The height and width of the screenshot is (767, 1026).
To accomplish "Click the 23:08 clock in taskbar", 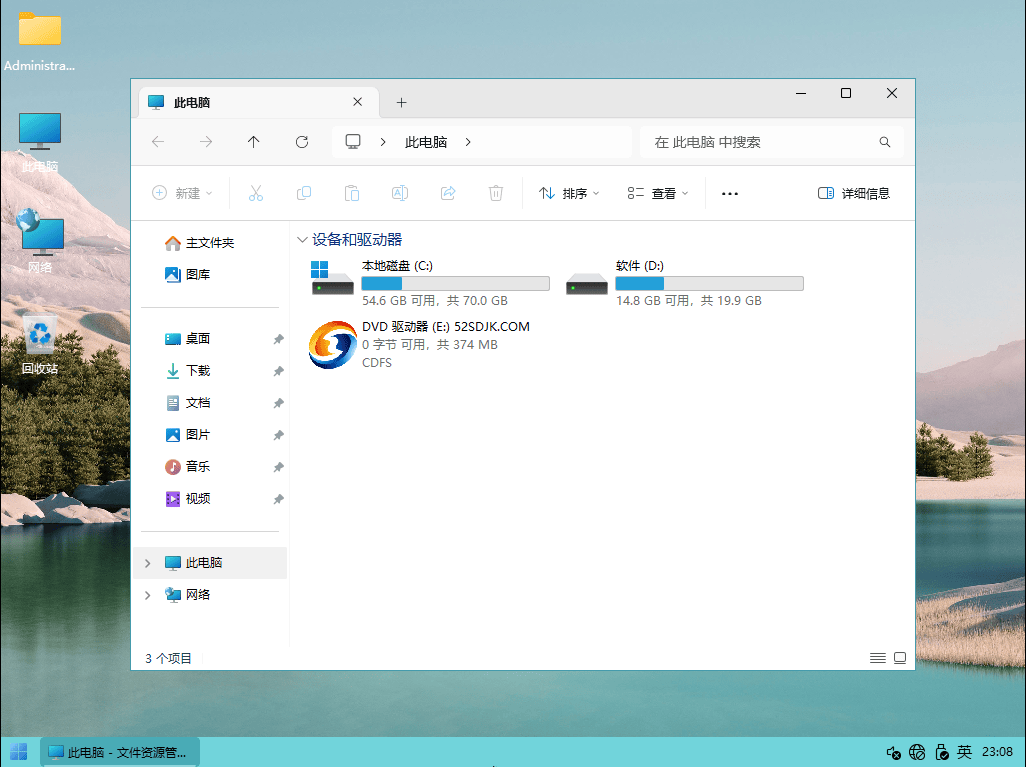I will pos(997,752).
